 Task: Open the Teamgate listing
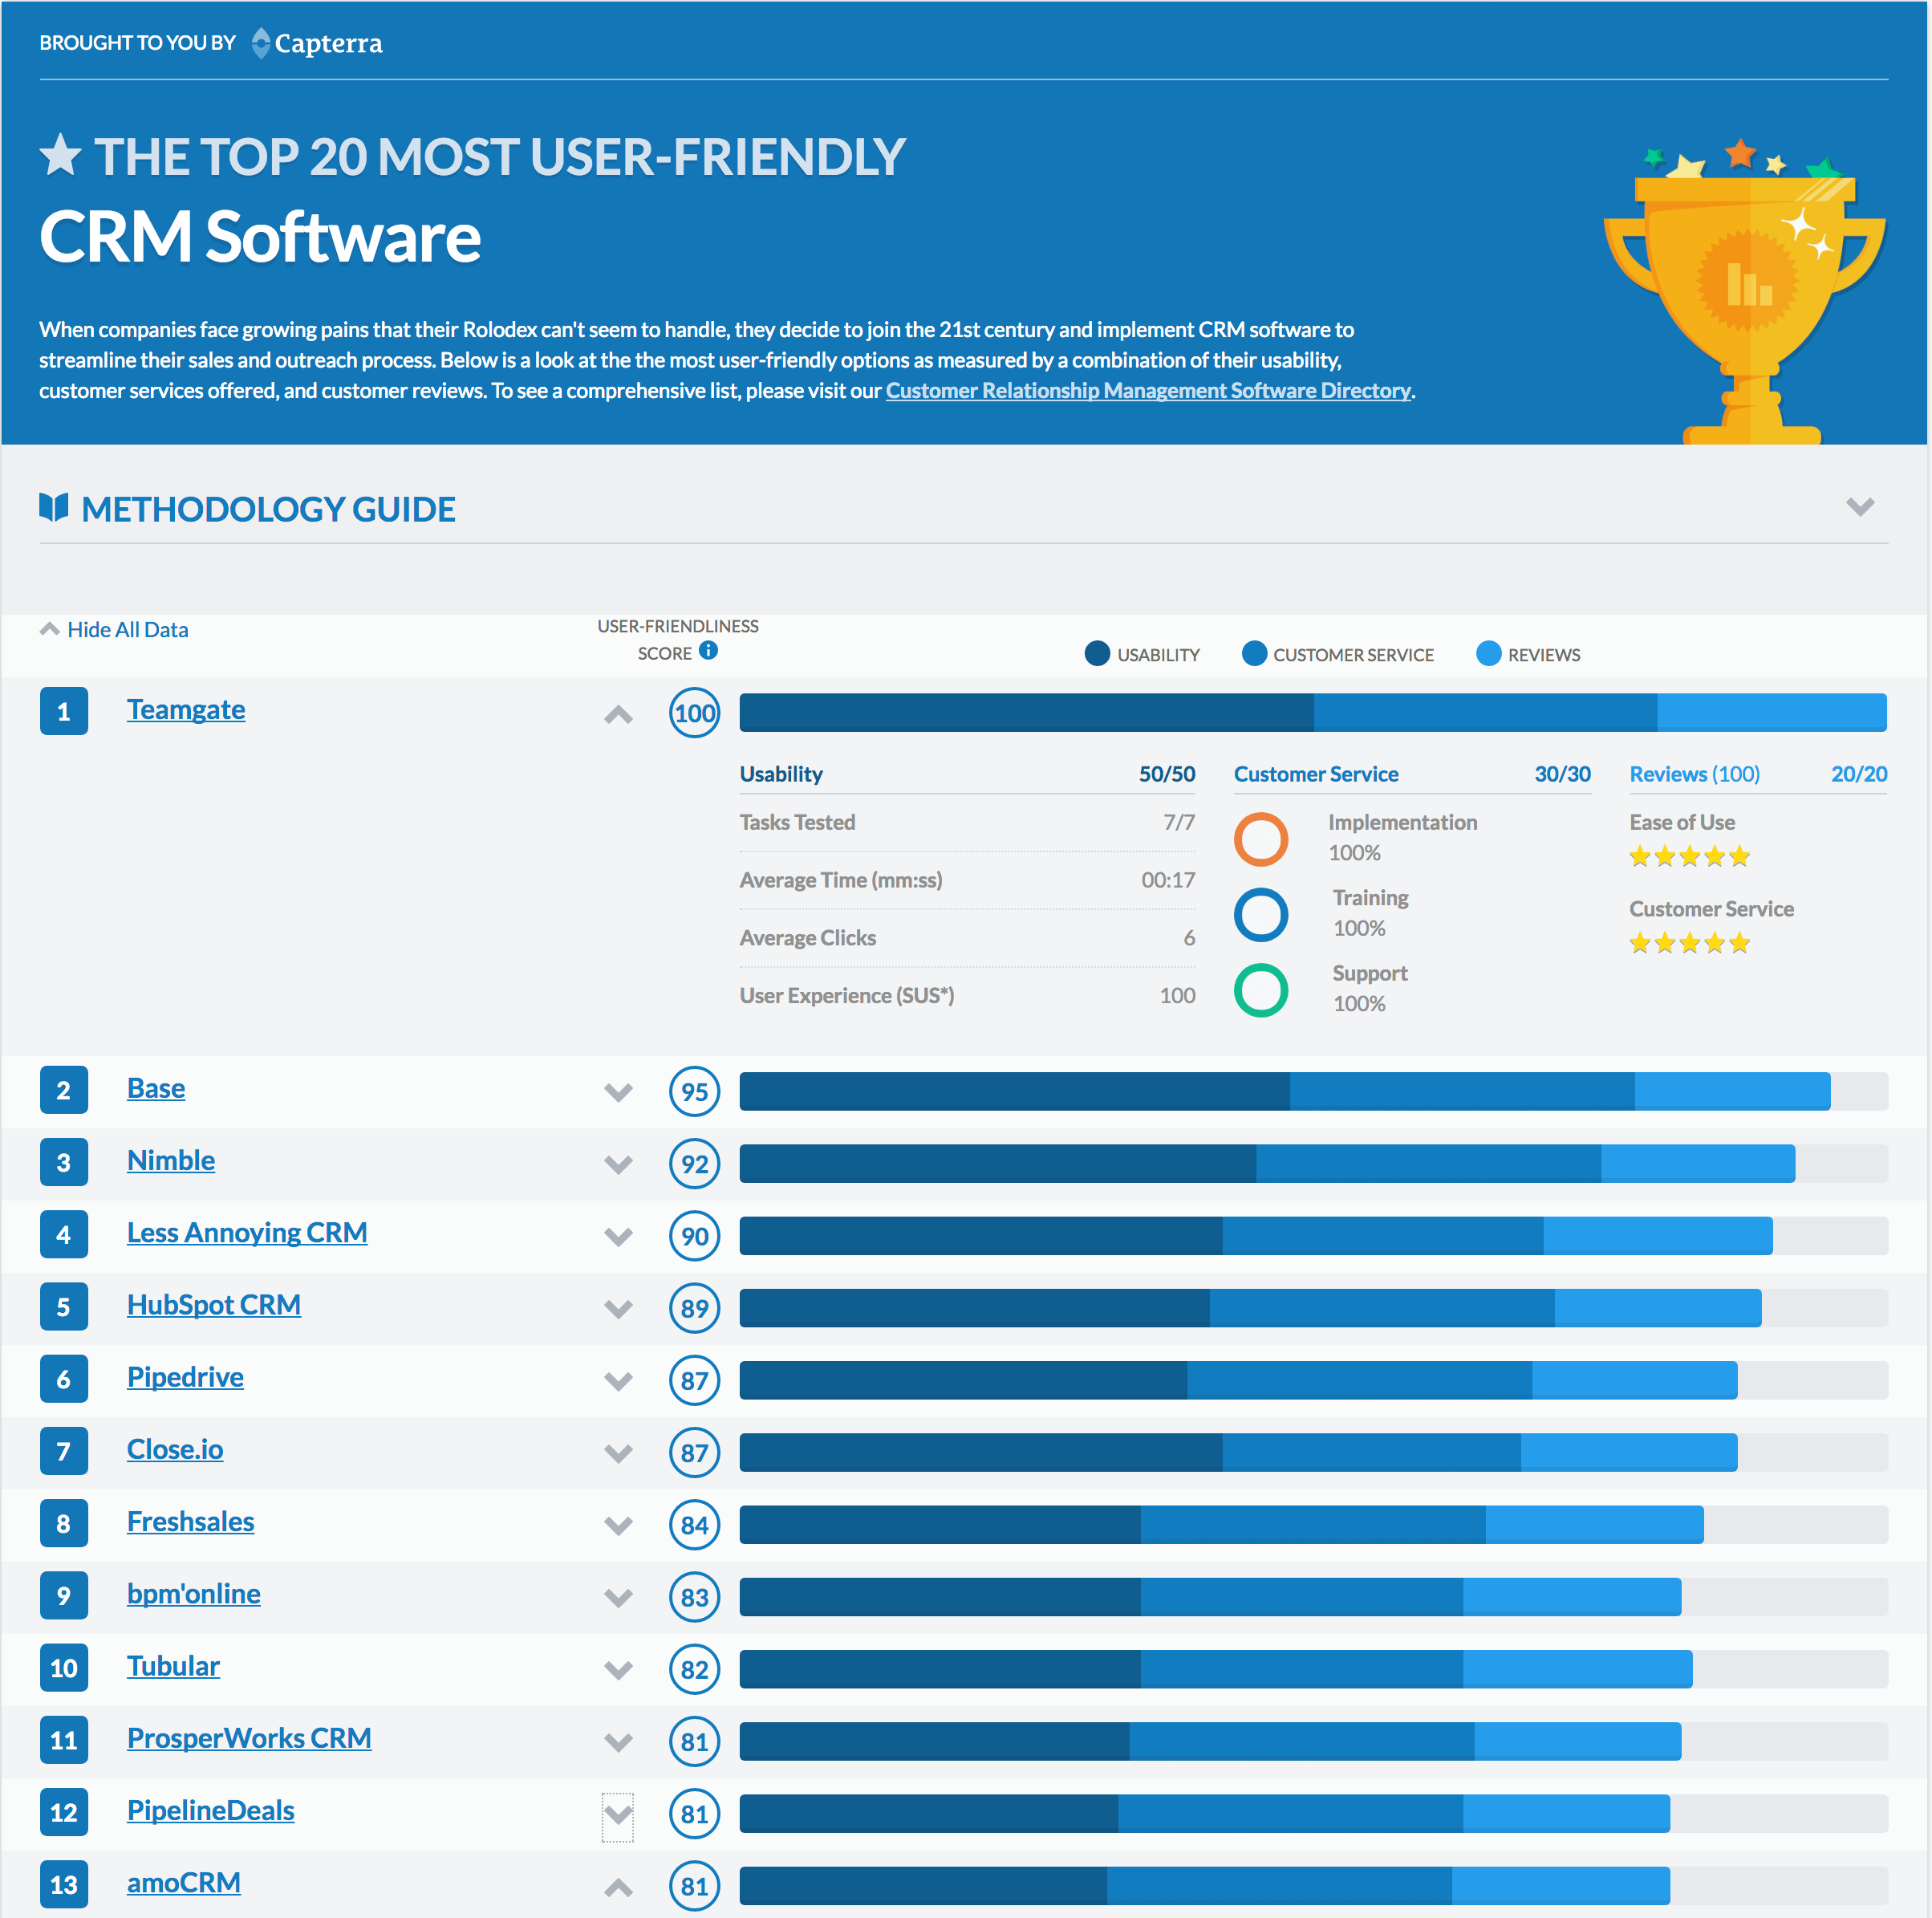coord(186,709)
